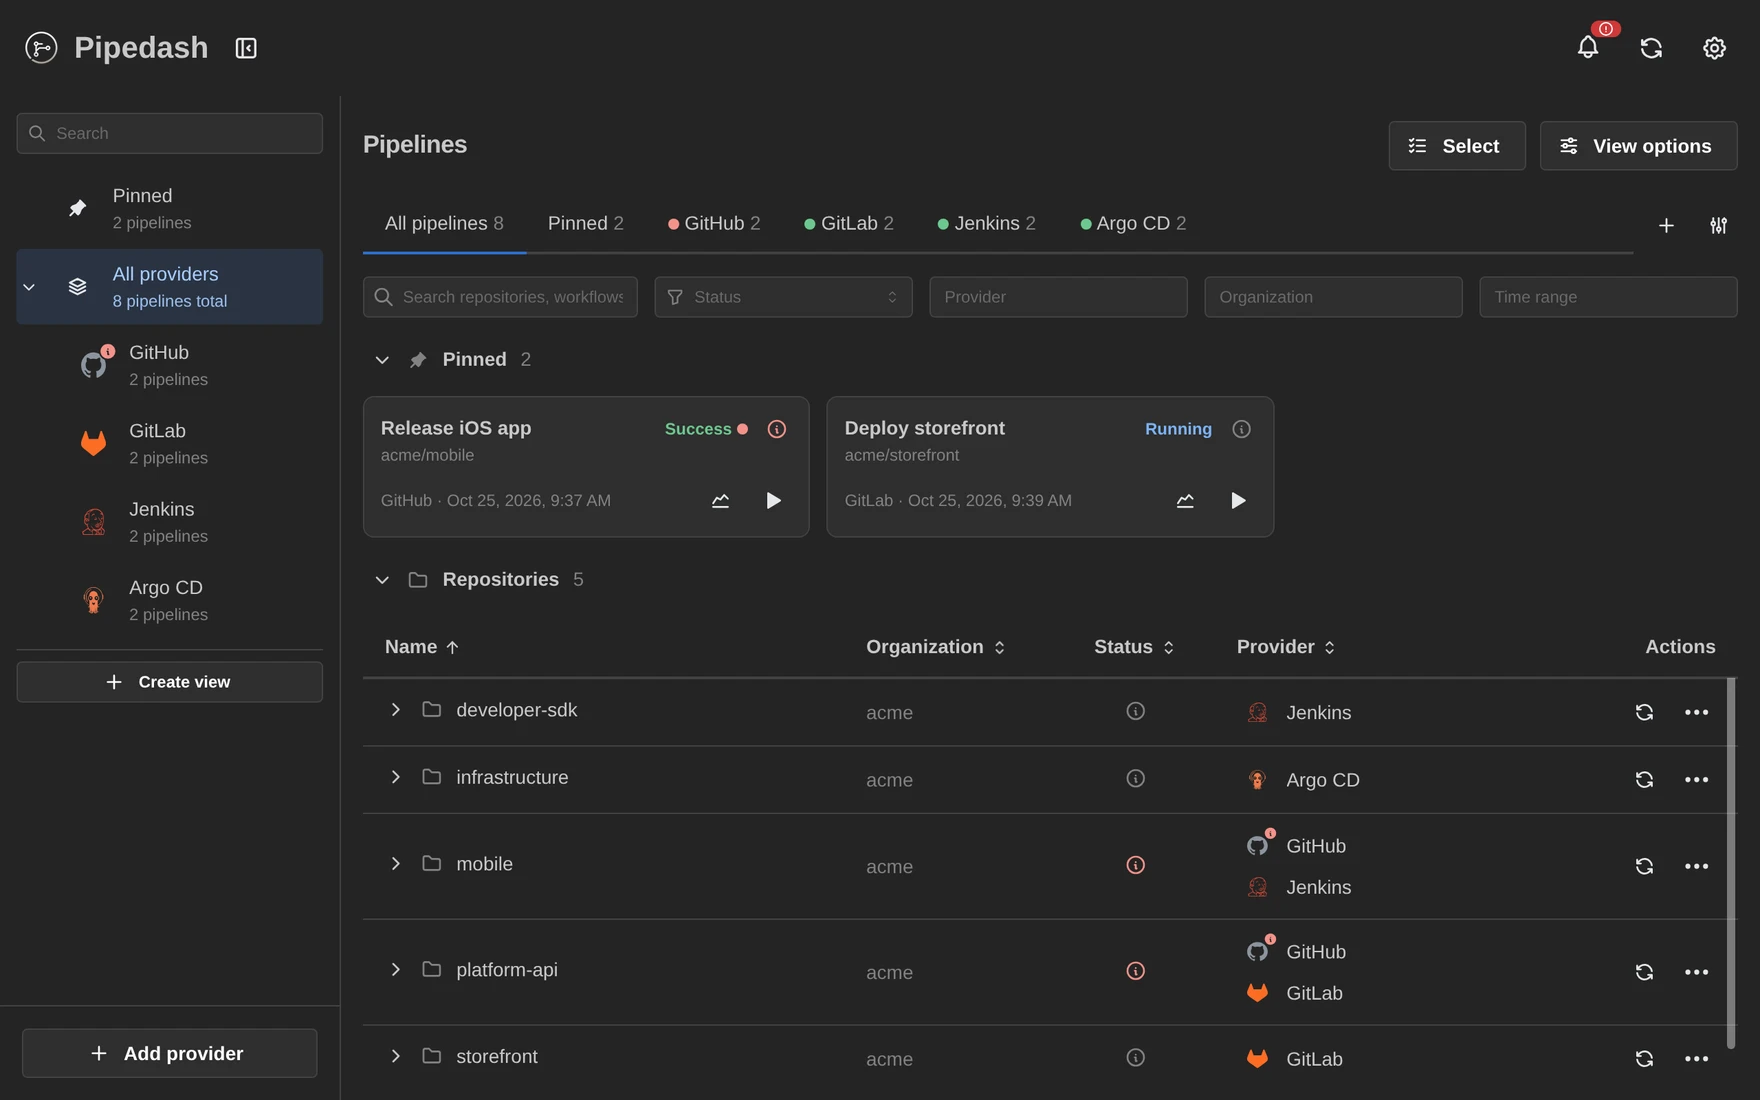This screenshot has height=1100, width=1760.
Task: Run the Release iOS app pipeline
Action: point(773,501)
